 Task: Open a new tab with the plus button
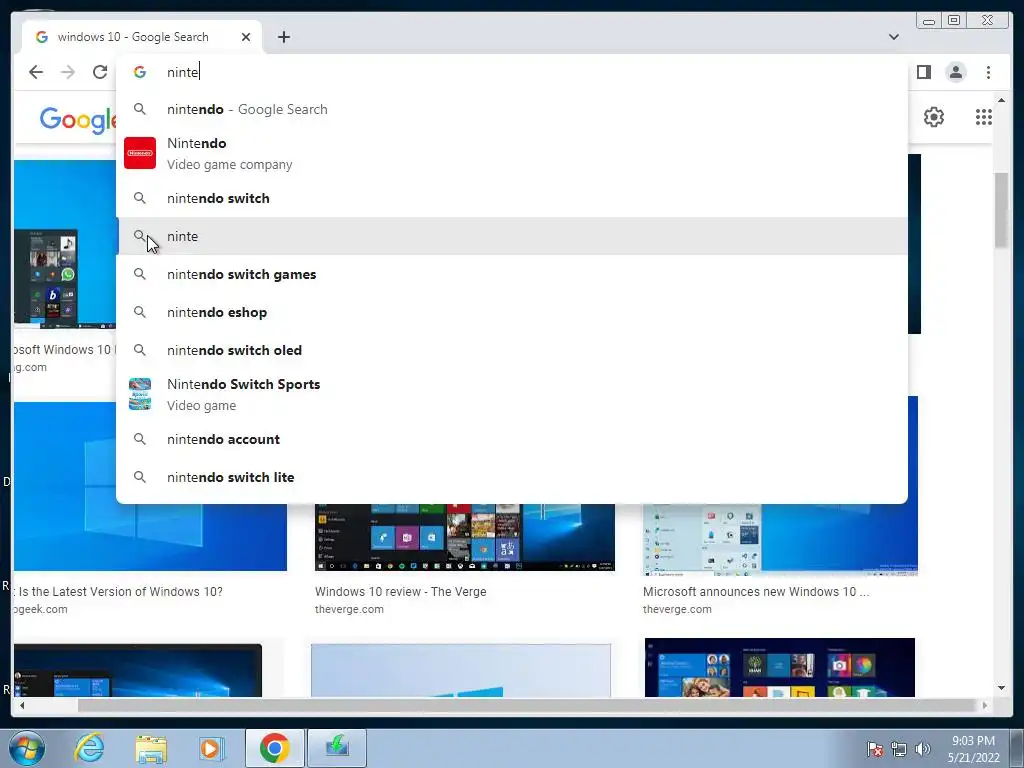point(283,37)
